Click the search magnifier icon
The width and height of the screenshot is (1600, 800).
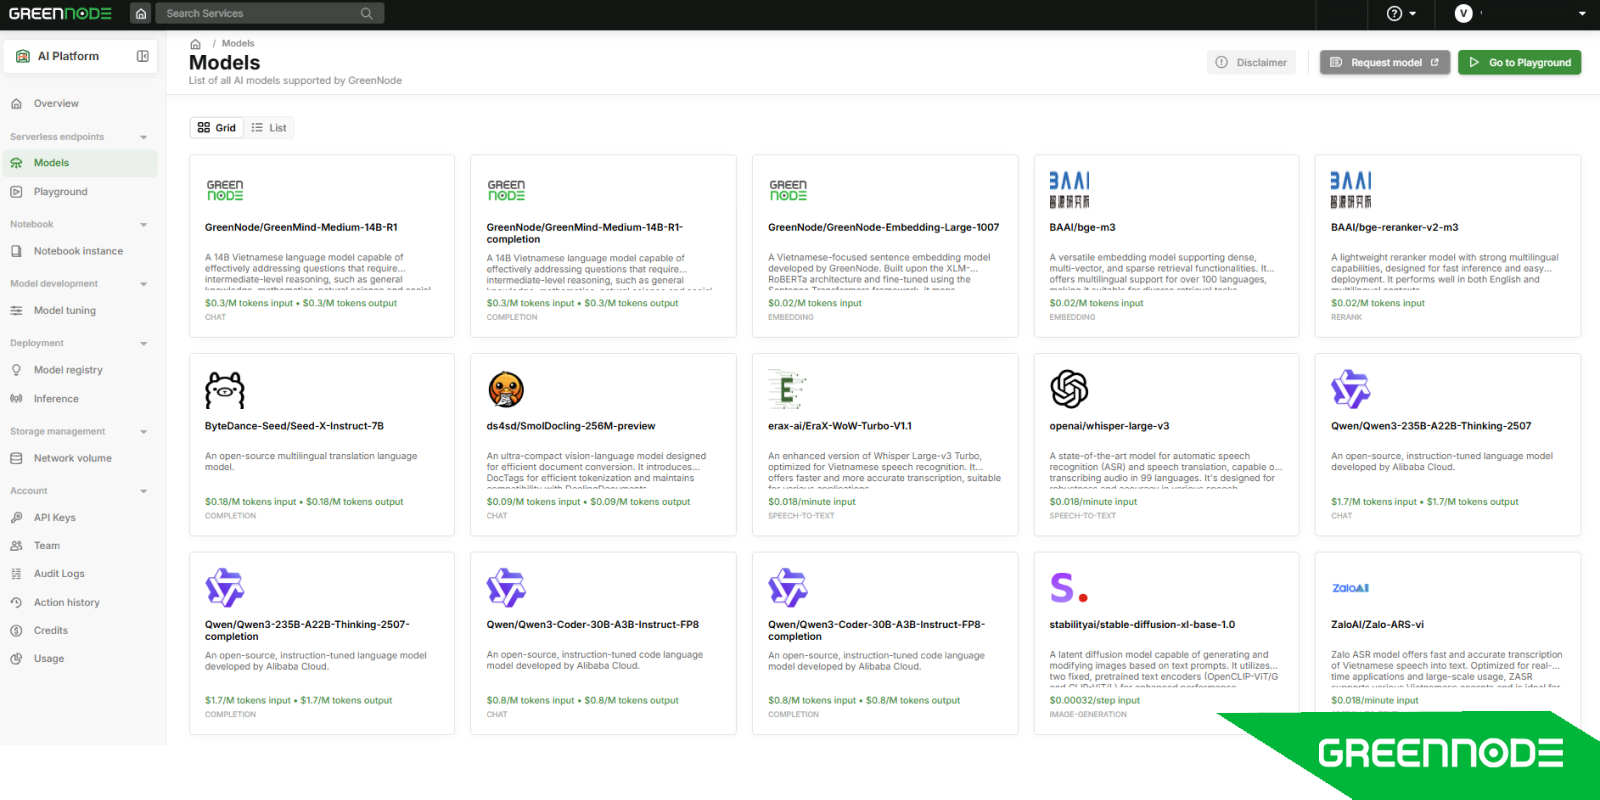pyautogui.click(x=367, y=13)
